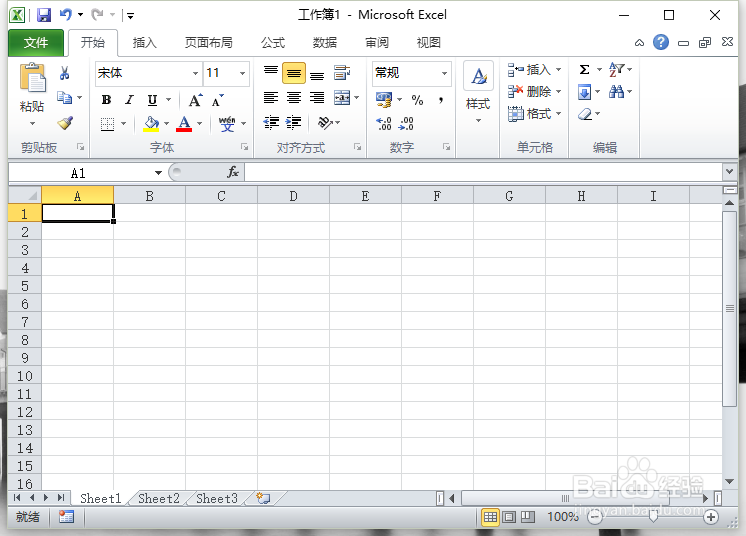Image resolution: width=746 pixels, height=536 pixels.
Task: Click the Insert Function fx button
Action: [x=233, y=172]
